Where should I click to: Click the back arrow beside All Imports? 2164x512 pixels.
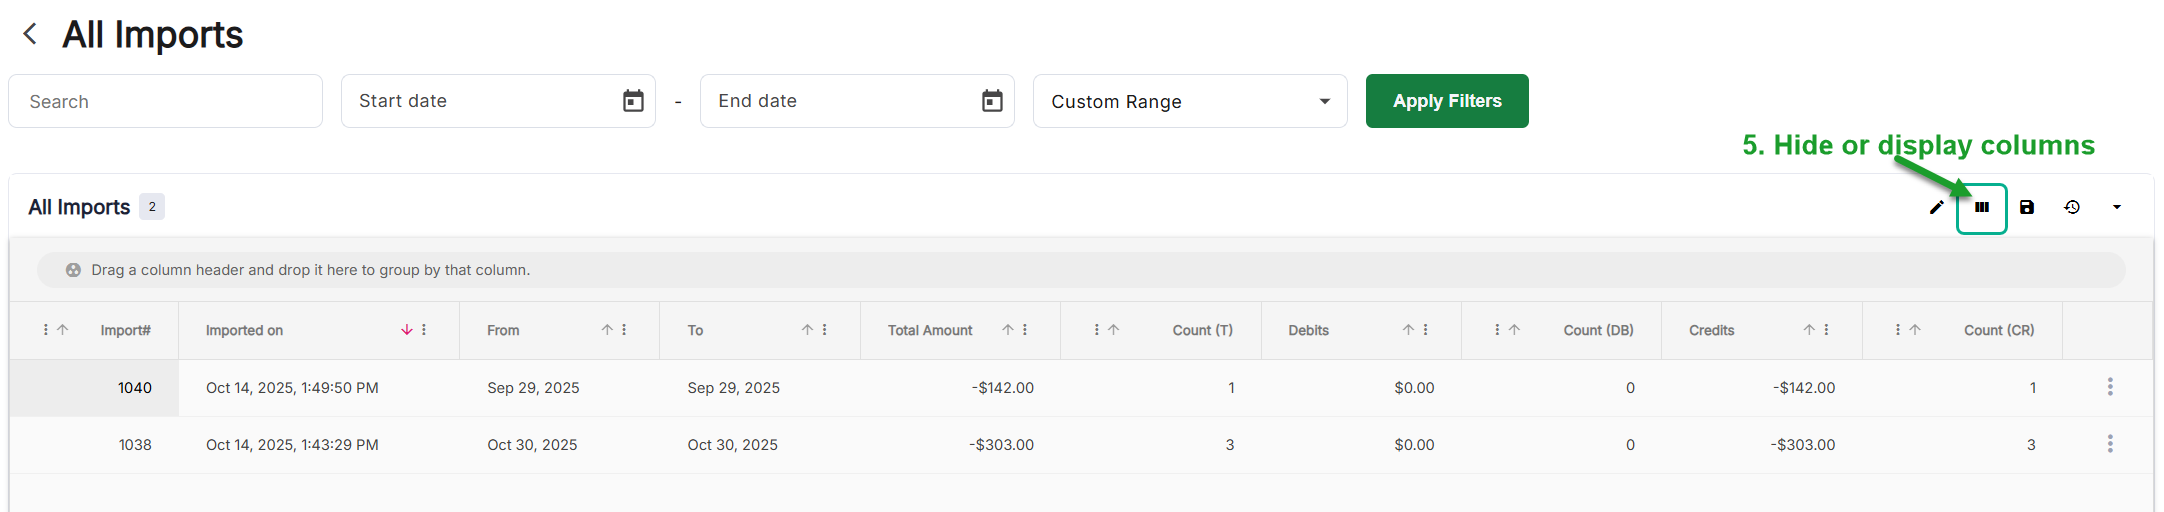(31, 34)
